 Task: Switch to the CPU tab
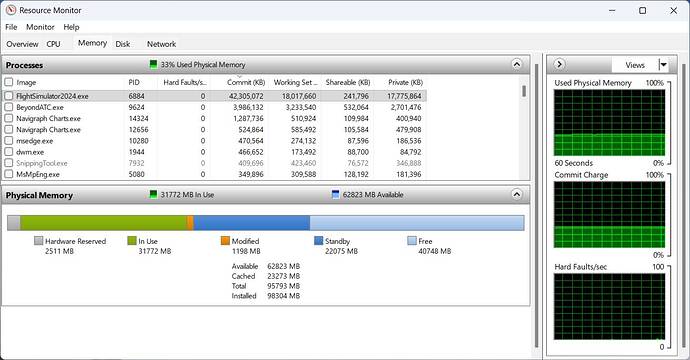[53, 44]
